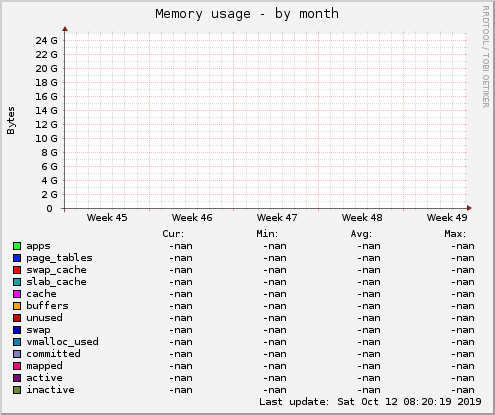
Task: Click the dark blue swap legend swatch
Action: click(x=17, y=330)
